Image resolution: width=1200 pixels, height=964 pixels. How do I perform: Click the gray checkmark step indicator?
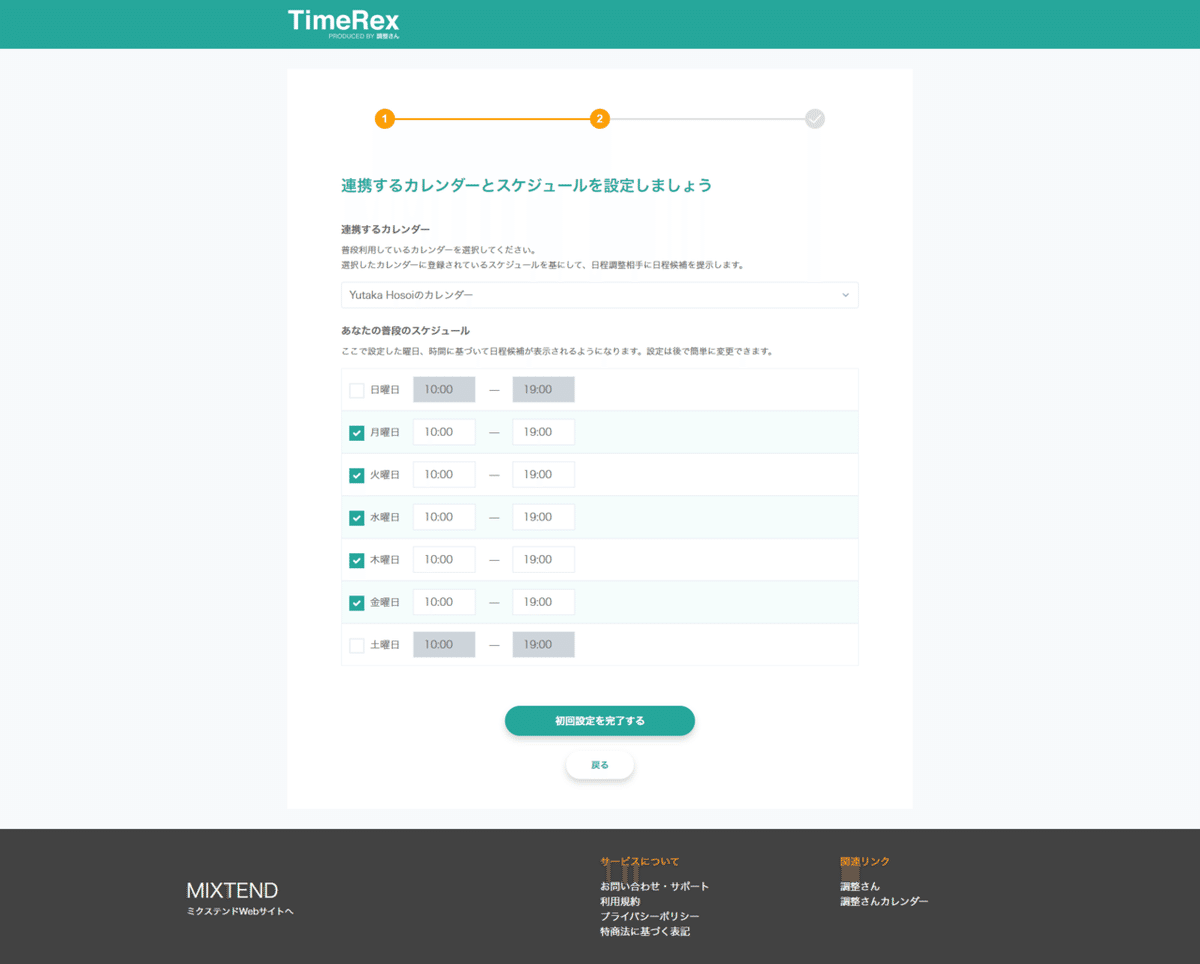814,118
